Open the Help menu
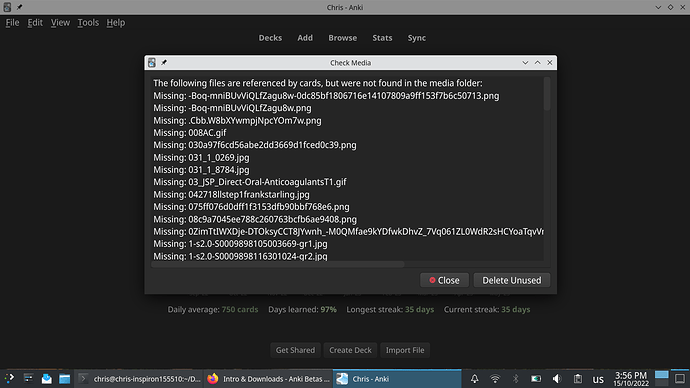Screen dimensions: 690x388 (116, 22)
